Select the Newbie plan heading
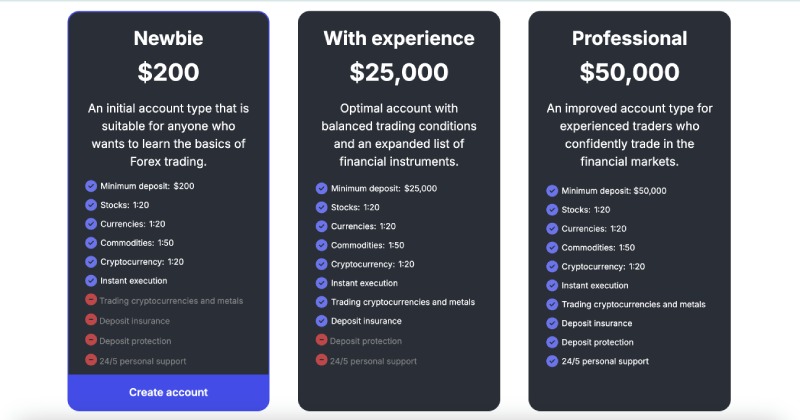 coord(168,38)
